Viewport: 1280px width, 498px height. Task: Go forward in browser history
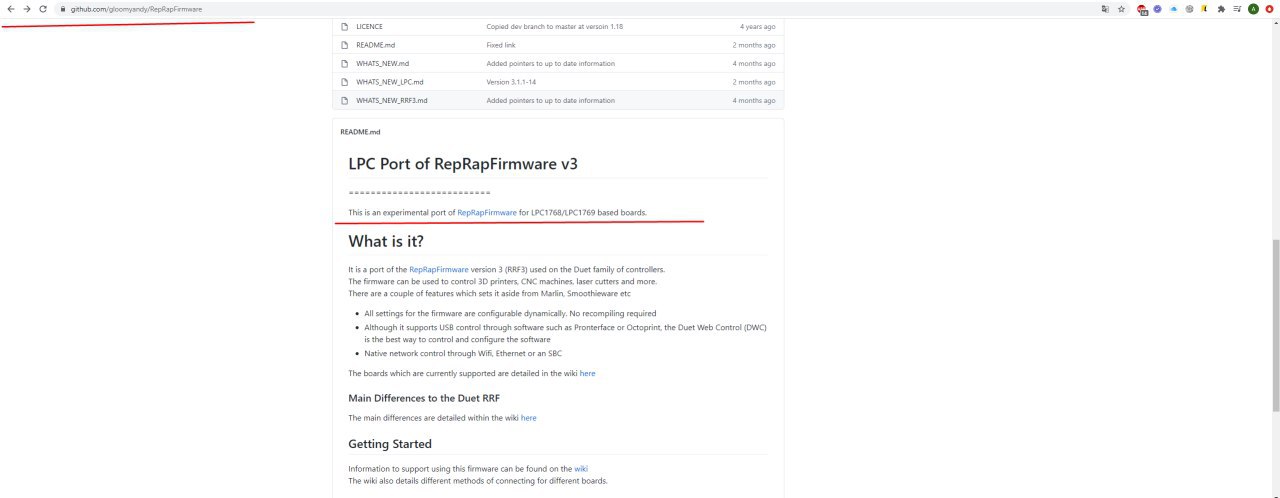(x=27, y=8)
